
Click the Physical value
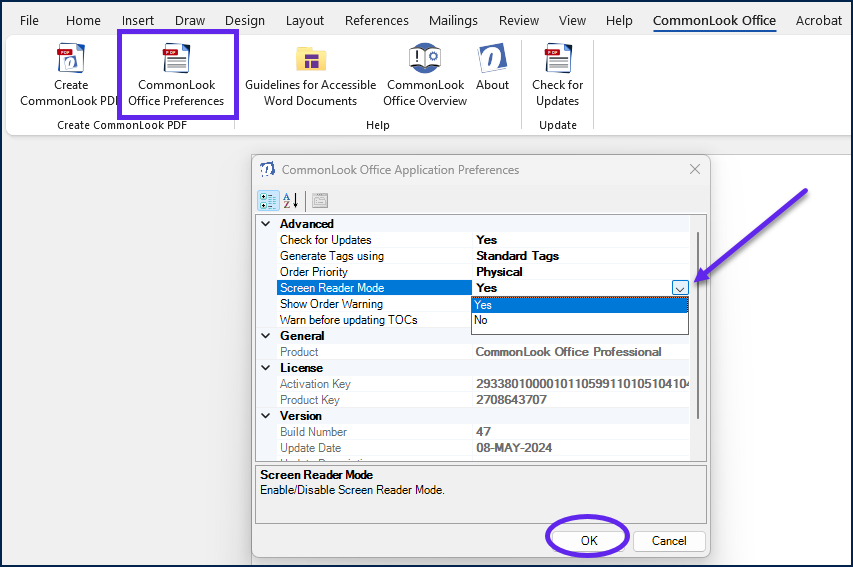(499, 272)
